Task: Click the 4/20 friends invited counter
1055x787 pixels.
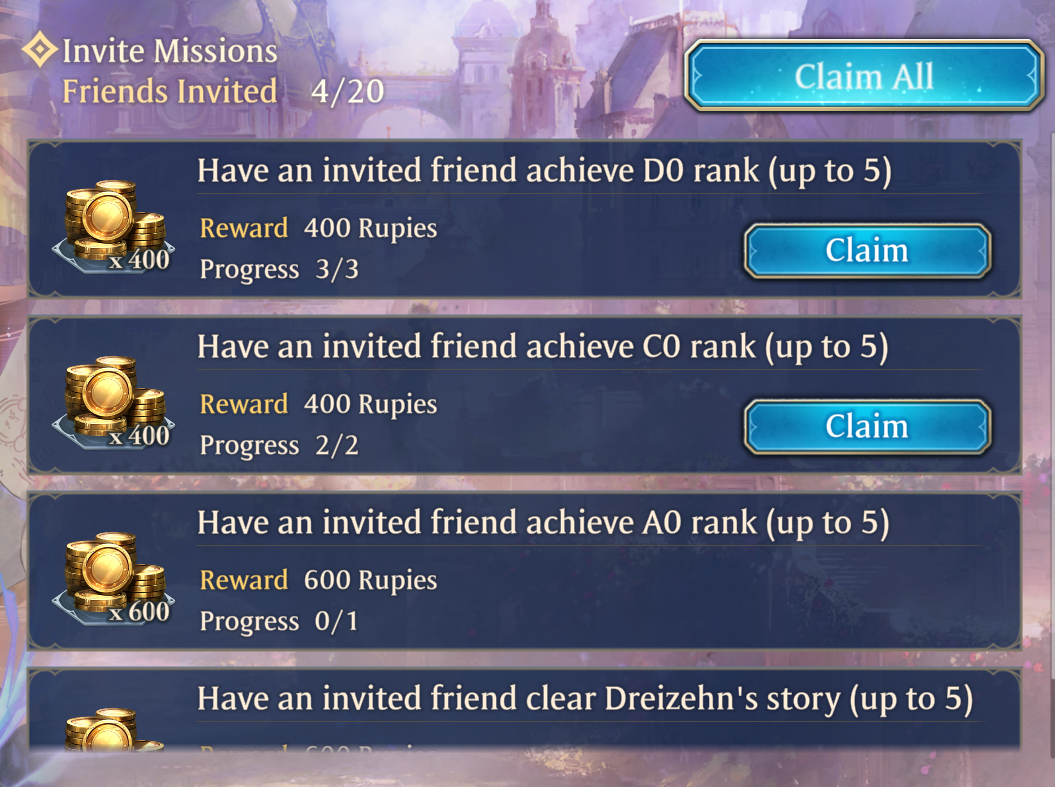Action: (348, 91)
